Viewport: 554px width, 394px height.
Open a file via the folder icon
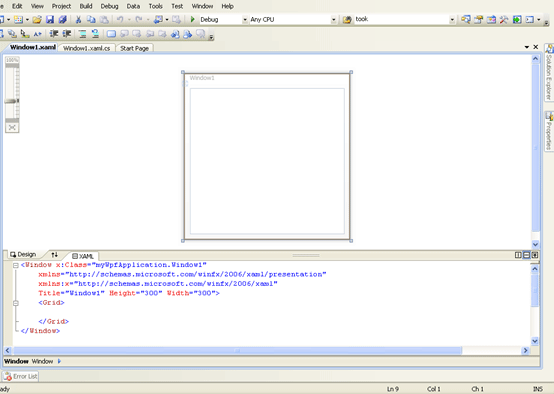pos(37,19)
